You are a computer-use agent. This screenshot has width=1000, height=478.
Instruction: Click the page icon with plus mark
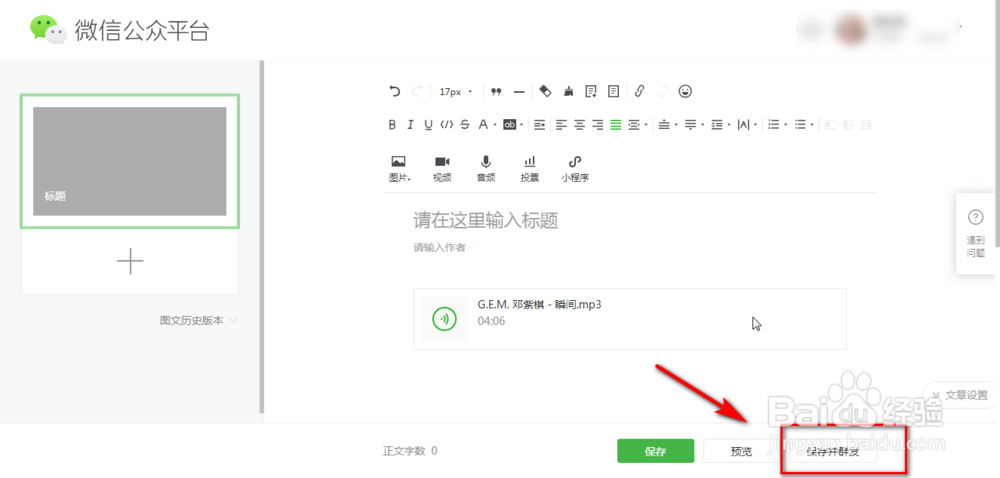591,92
